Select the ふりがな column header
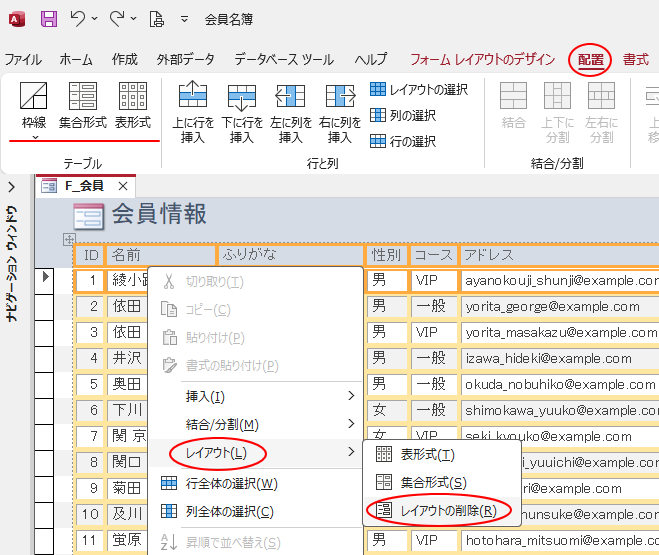The height and width of the screenshot is (555, 659). [290, 255]
